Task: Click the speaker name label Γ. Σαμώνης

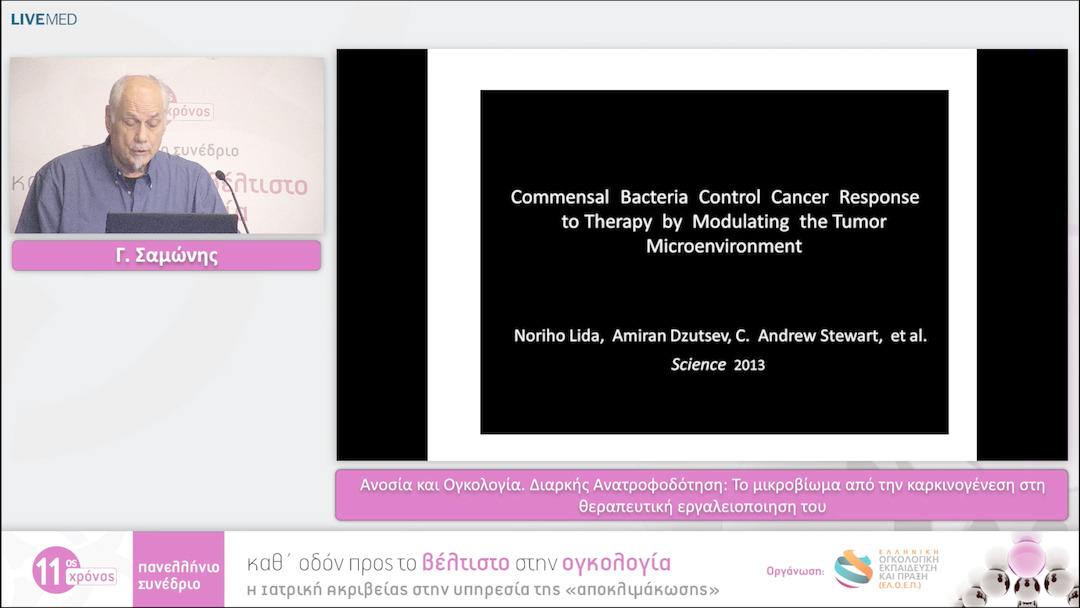Action: click(x=166, y=256)
